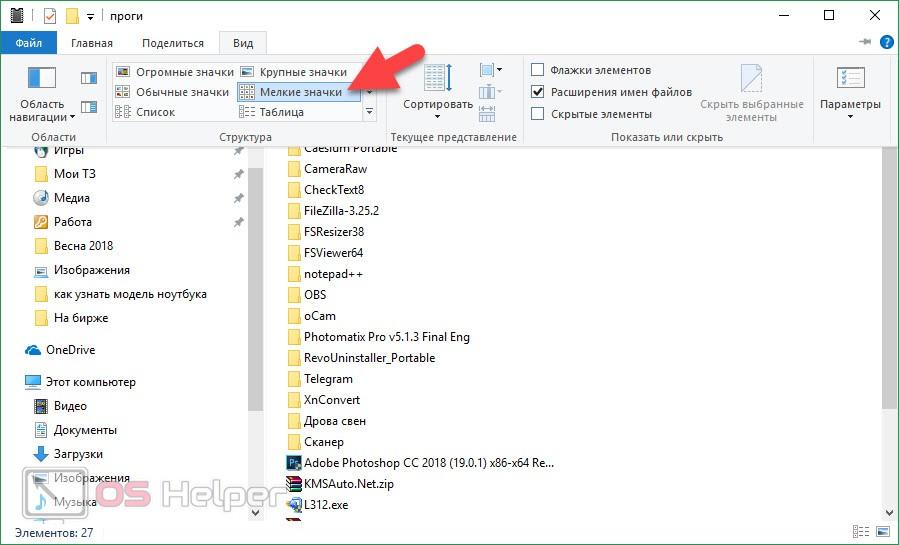The width and height of the screenshot is (899, 545).
Task: Click the file list vertical scrollbar
Action: coord(888,300)
